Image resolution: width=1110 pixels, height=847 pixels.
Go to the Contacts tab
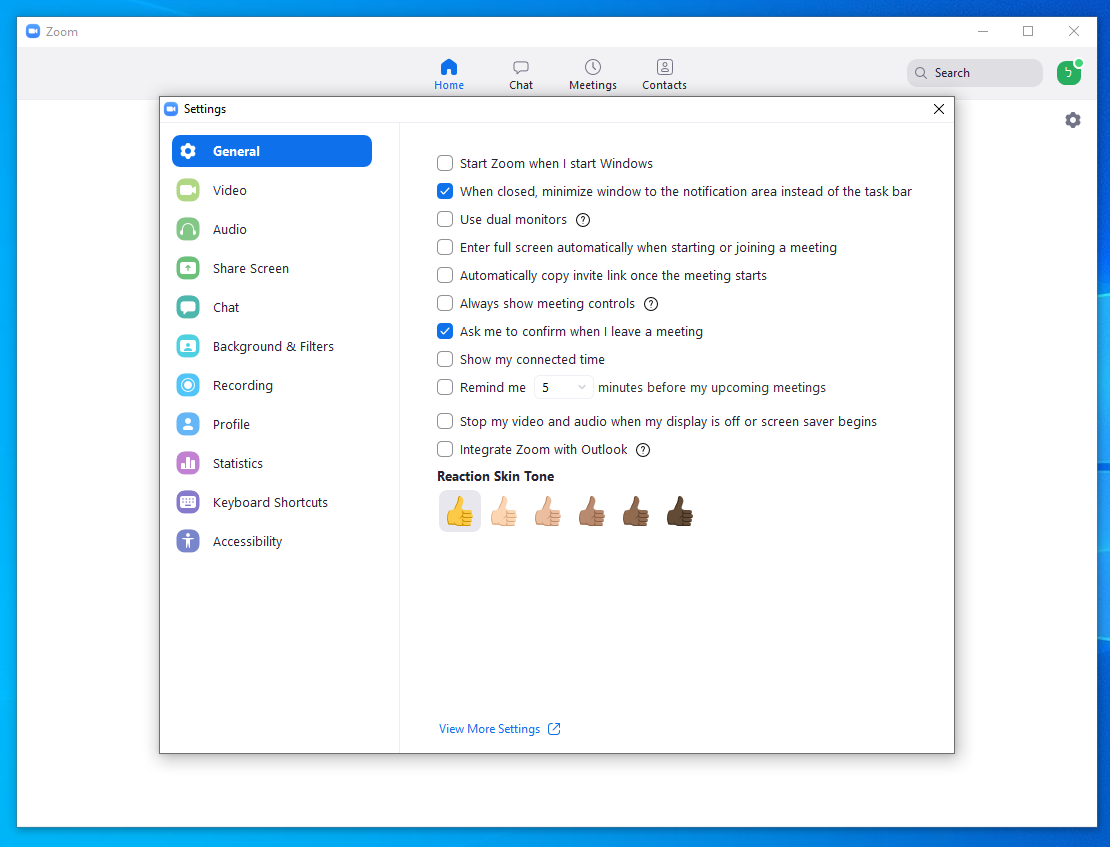pos(664,74)
